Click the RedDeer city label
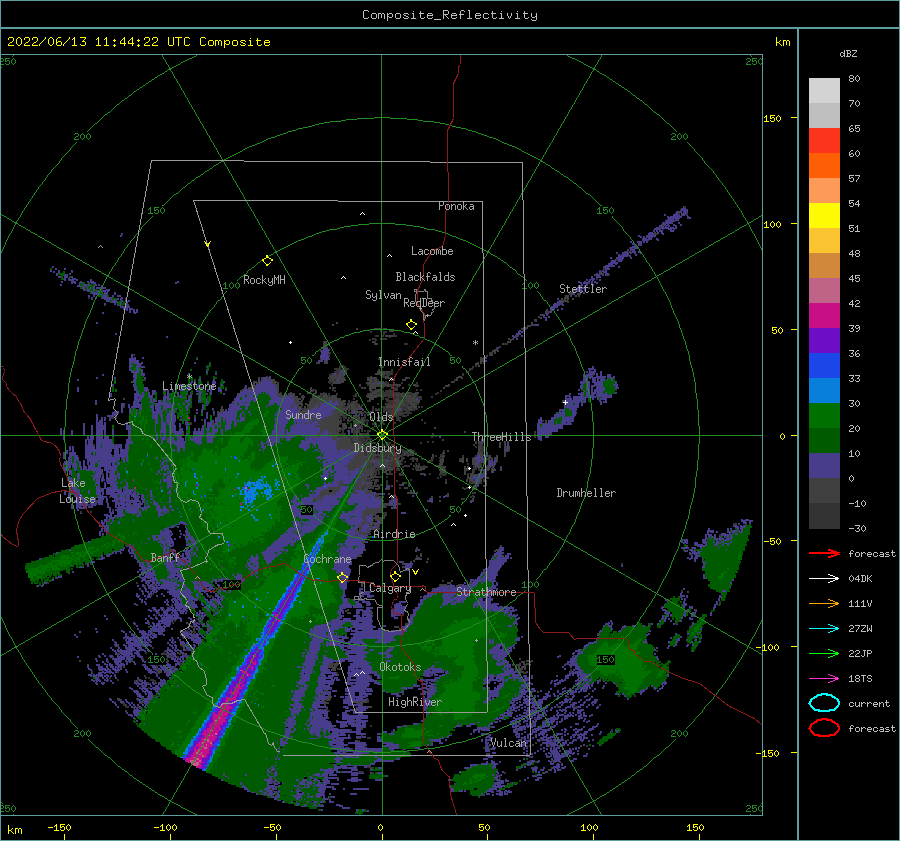Viewport: 900px width, 841px height. point(424,303)
